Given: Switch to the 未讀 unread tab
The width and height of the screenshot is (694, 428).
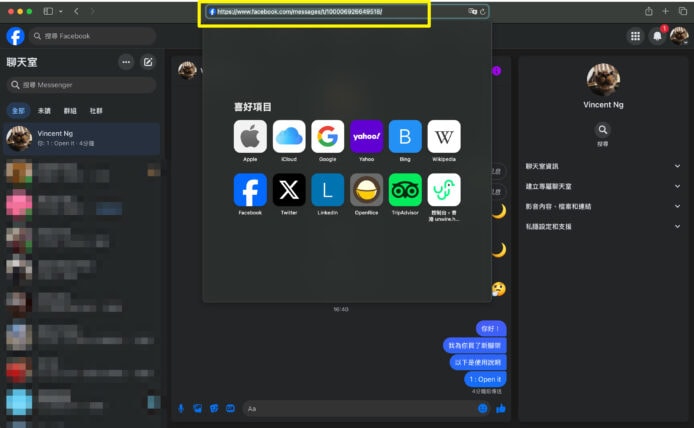Looking at the screenshot, I should point(44,111).
